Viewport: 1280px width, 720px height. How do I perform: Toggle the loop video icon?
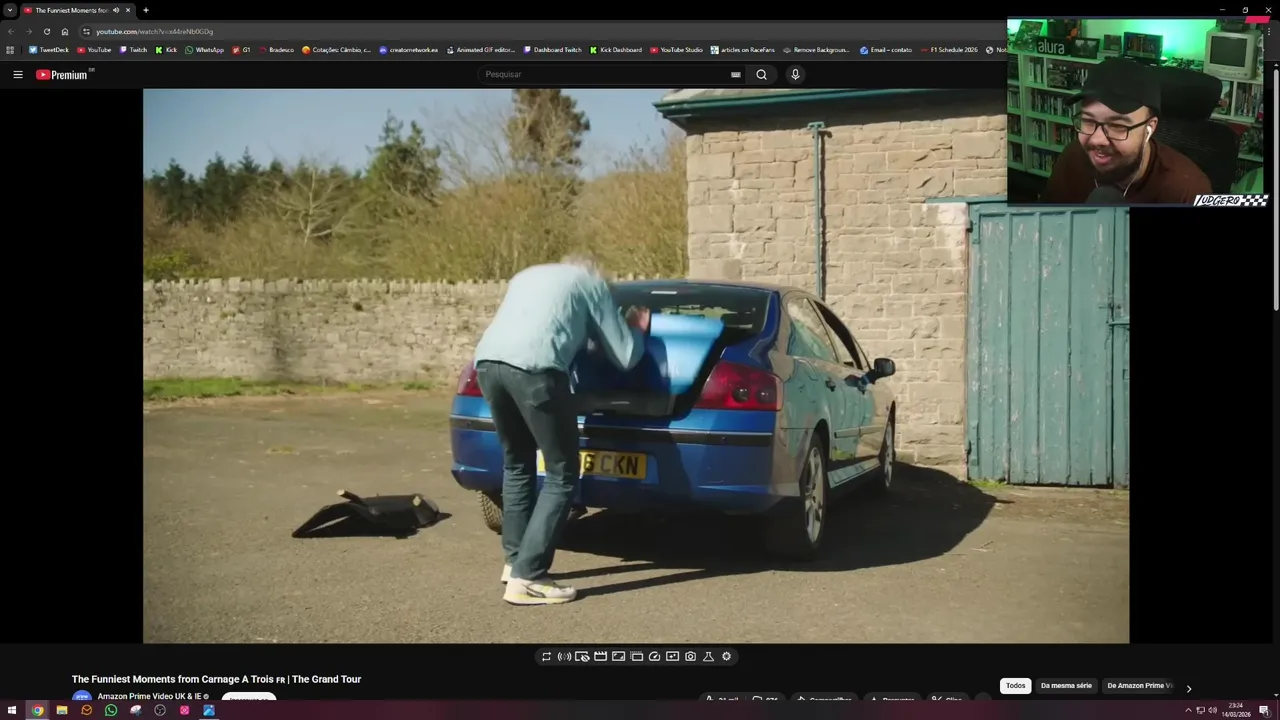546,657
